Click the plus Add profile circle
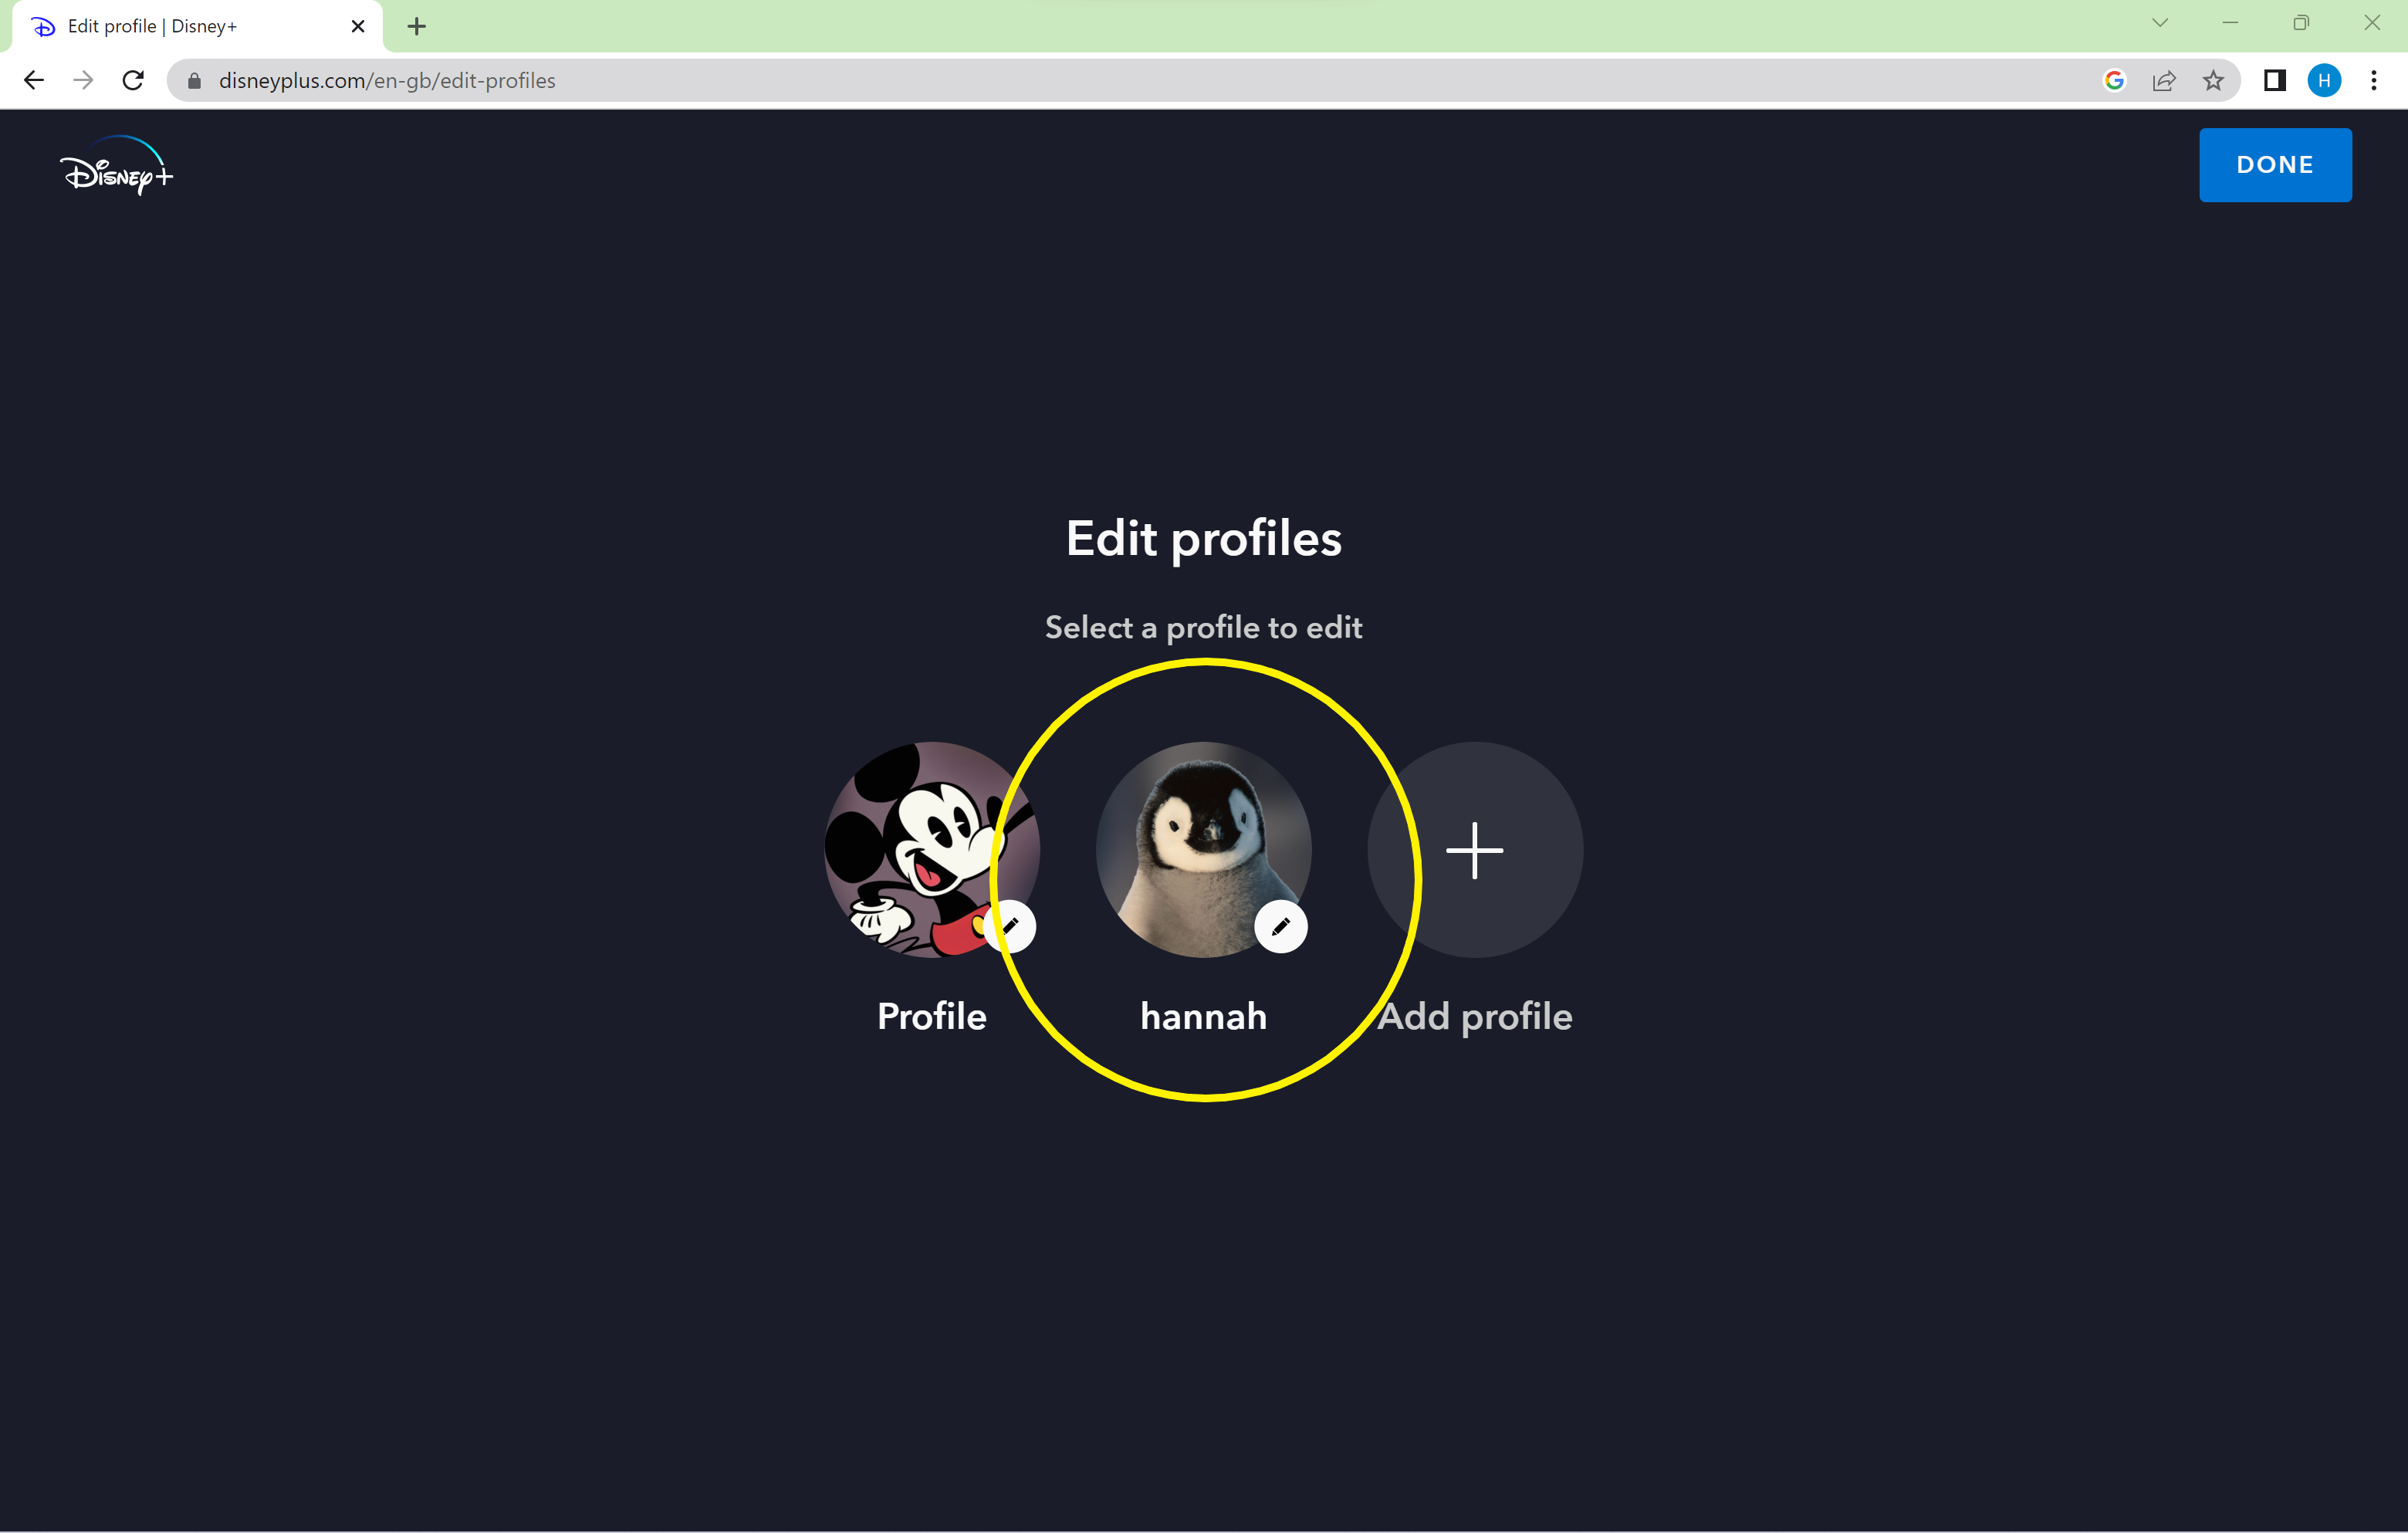 [x=1475, y=849]
